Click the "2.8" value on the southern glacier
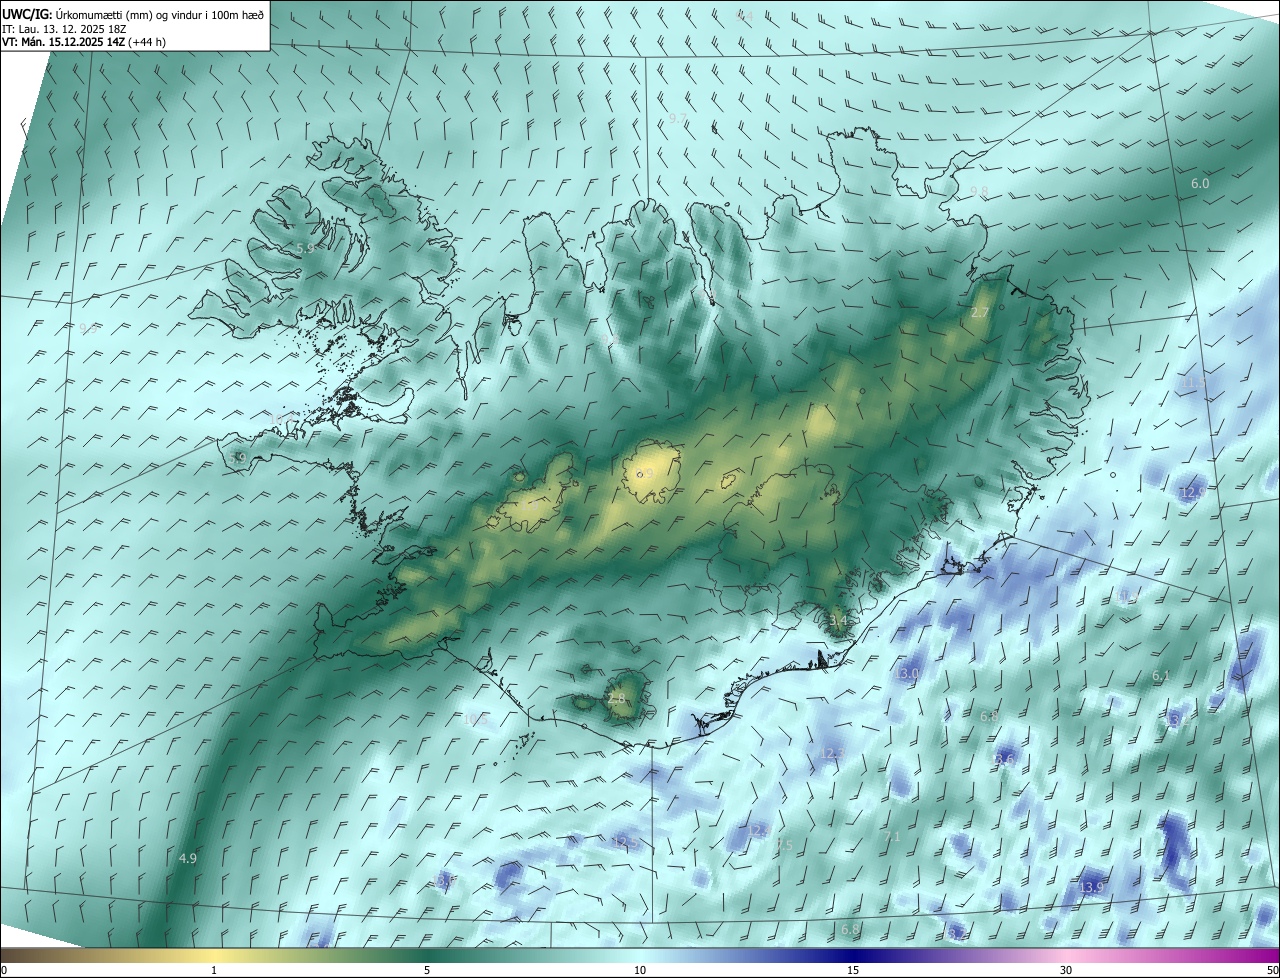The image size is (1280, 978). pyautogui.click(x=616, y=698)
